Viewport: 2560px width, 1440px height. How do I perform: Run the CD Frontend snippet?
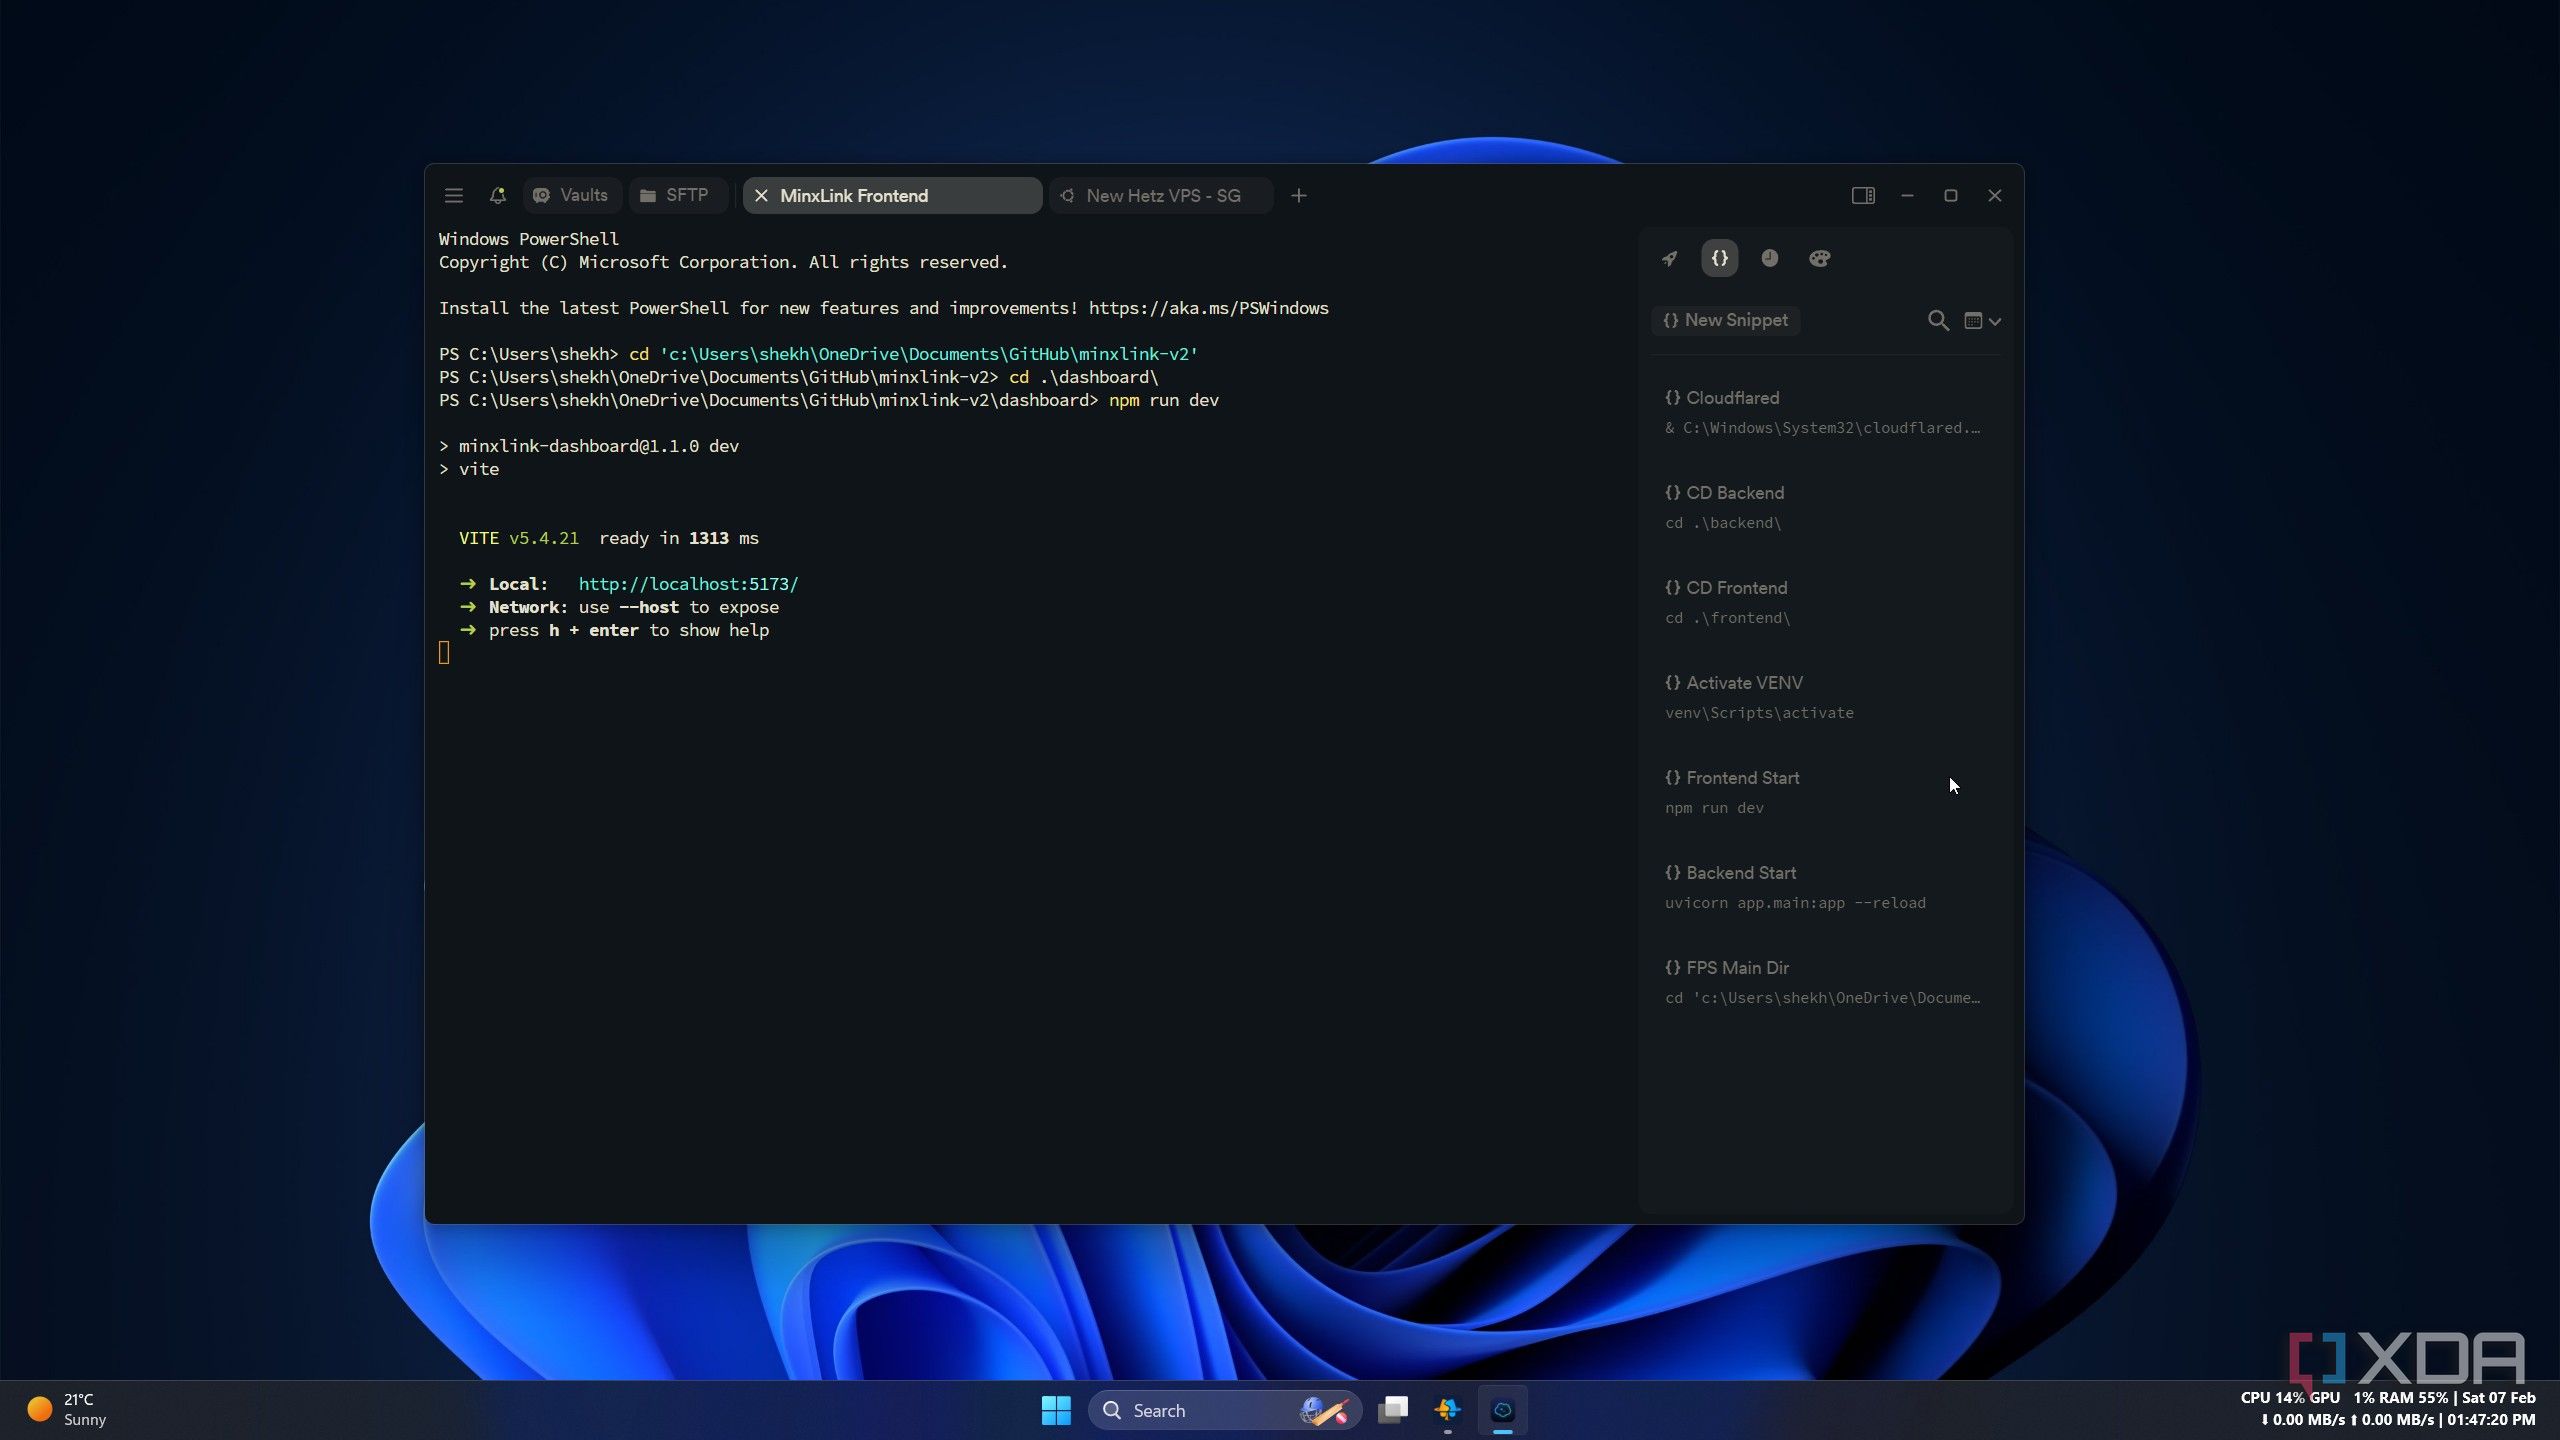[1824, 602]
